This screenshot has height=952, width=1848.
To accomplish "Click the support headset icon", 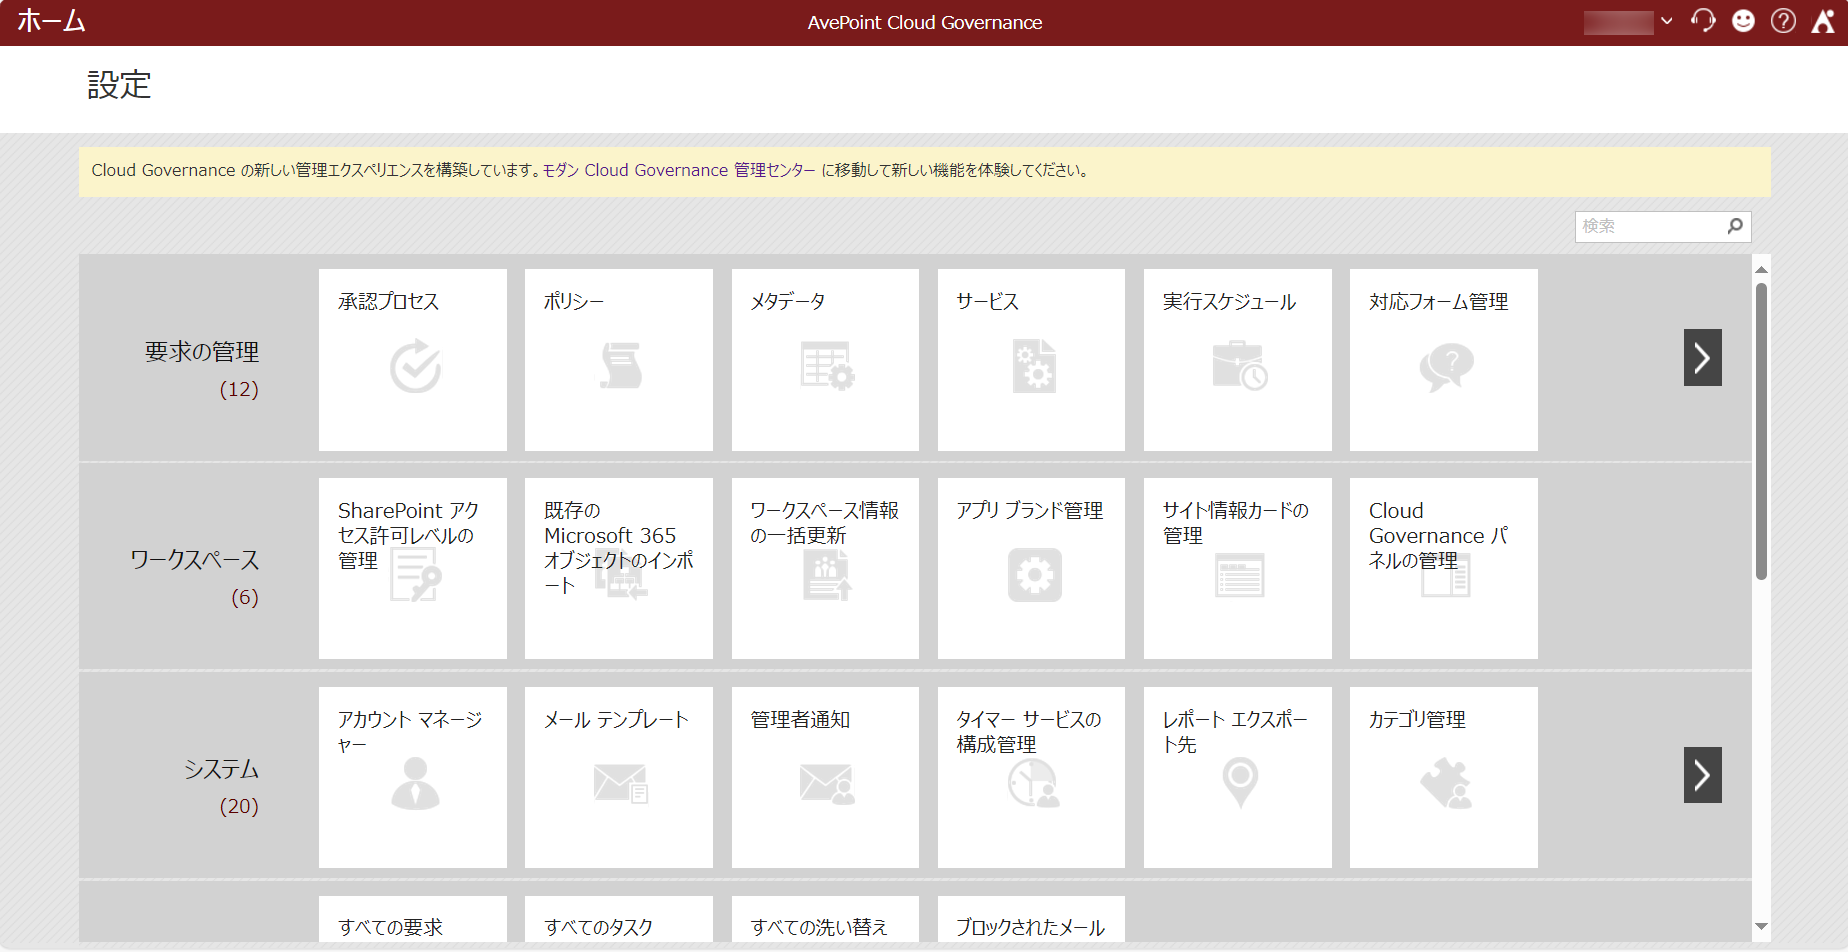I will click(x=1703, y=21).
